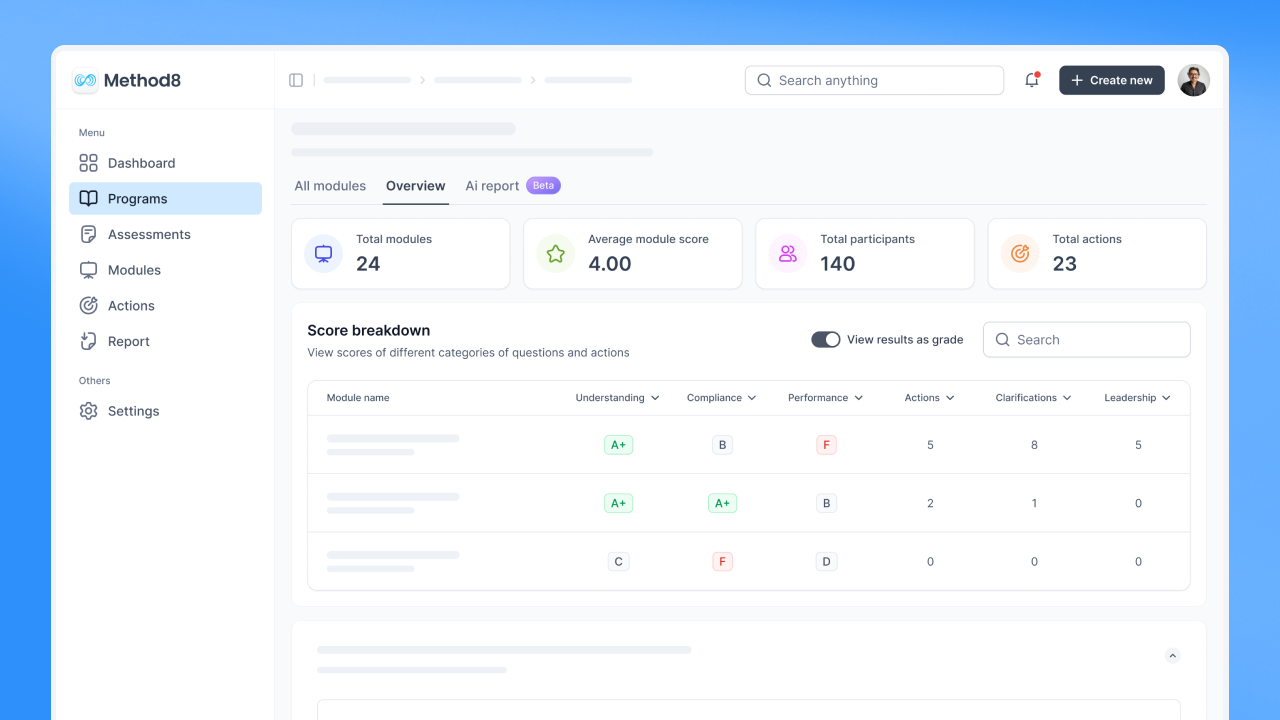This screenshot has width=1280, height=720.
Task: Click the Total participants people icon
Action: click(788, 254)
